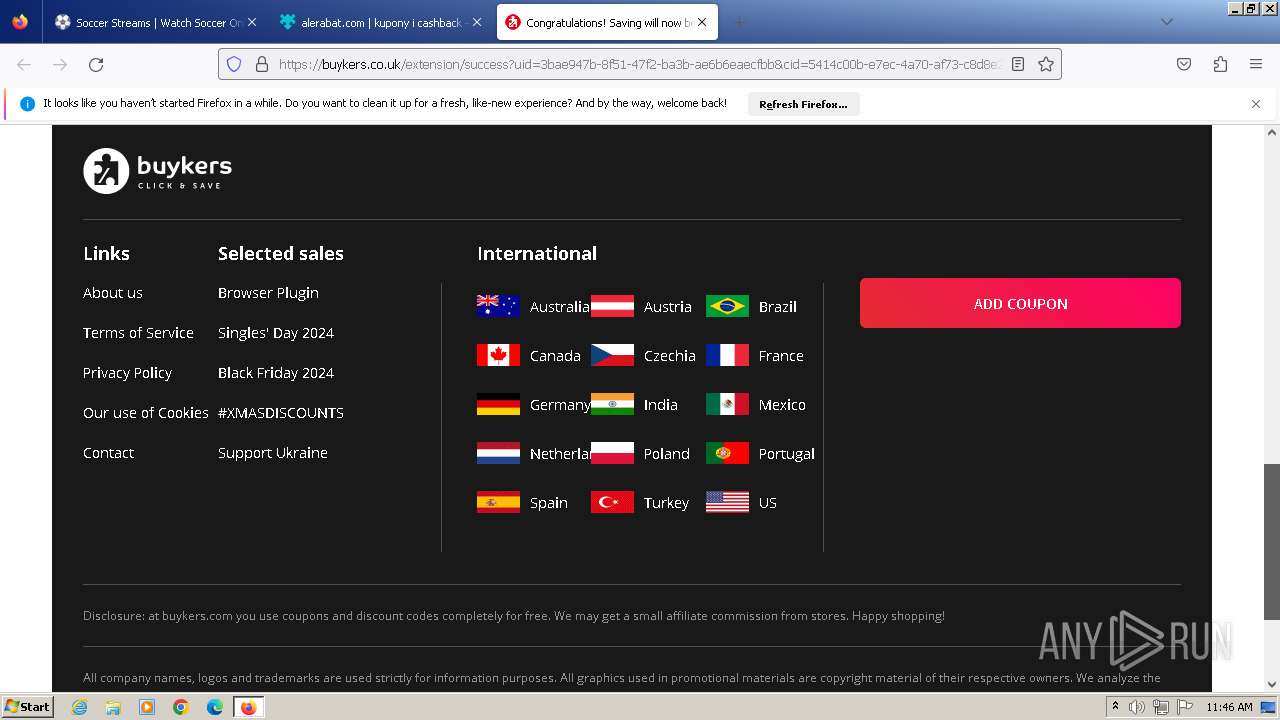Select the Mexico flag icon
1280x720 pixels.
pos(727,404)
